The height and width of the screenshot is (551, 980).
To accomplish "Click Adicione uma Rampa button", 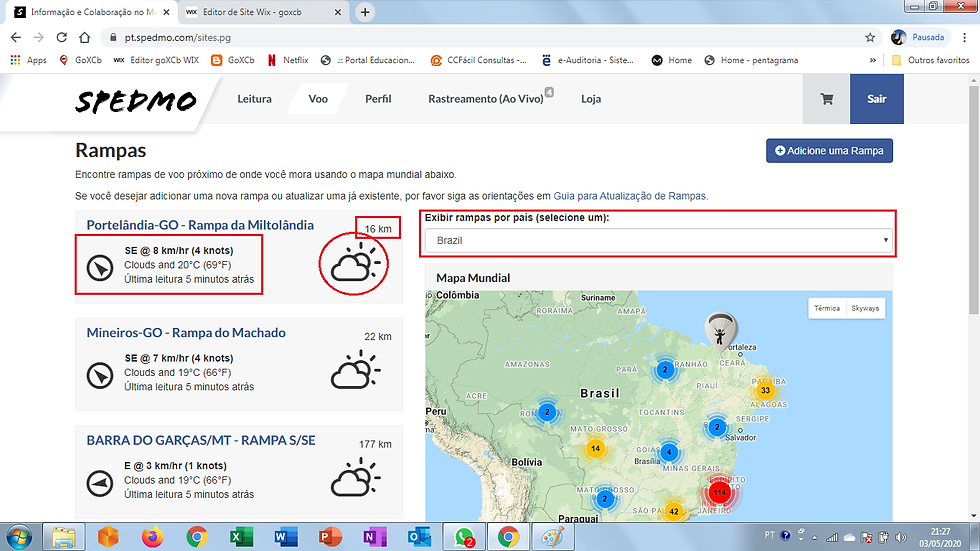I will click(x=829, y=151).
